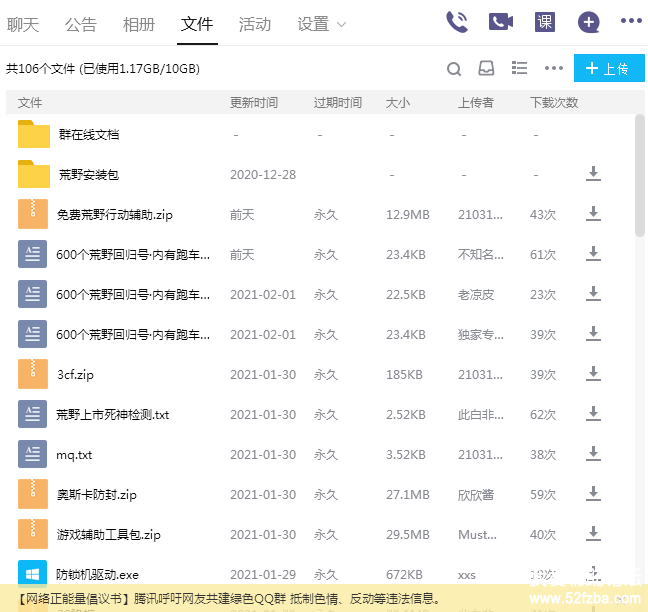
Task: Start a voice call with the group
Action: click(457, 22)
